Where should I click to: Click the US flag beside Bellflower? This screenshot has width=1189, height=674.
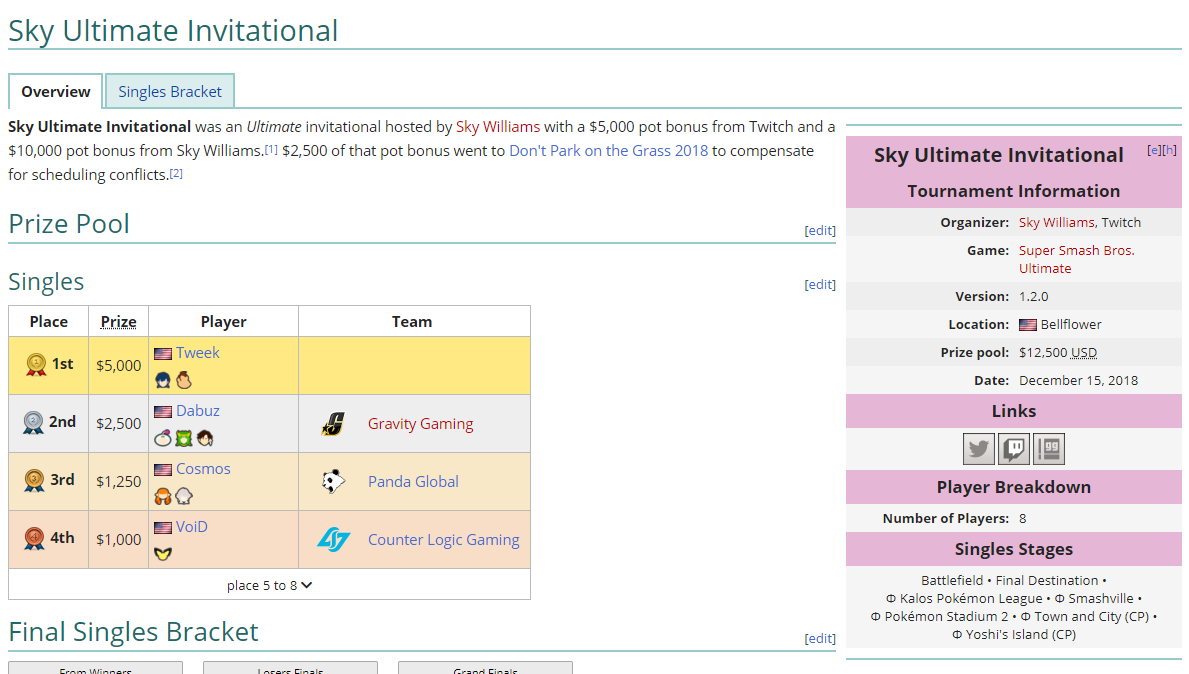pyautogui.click(x=1027, y=324)
